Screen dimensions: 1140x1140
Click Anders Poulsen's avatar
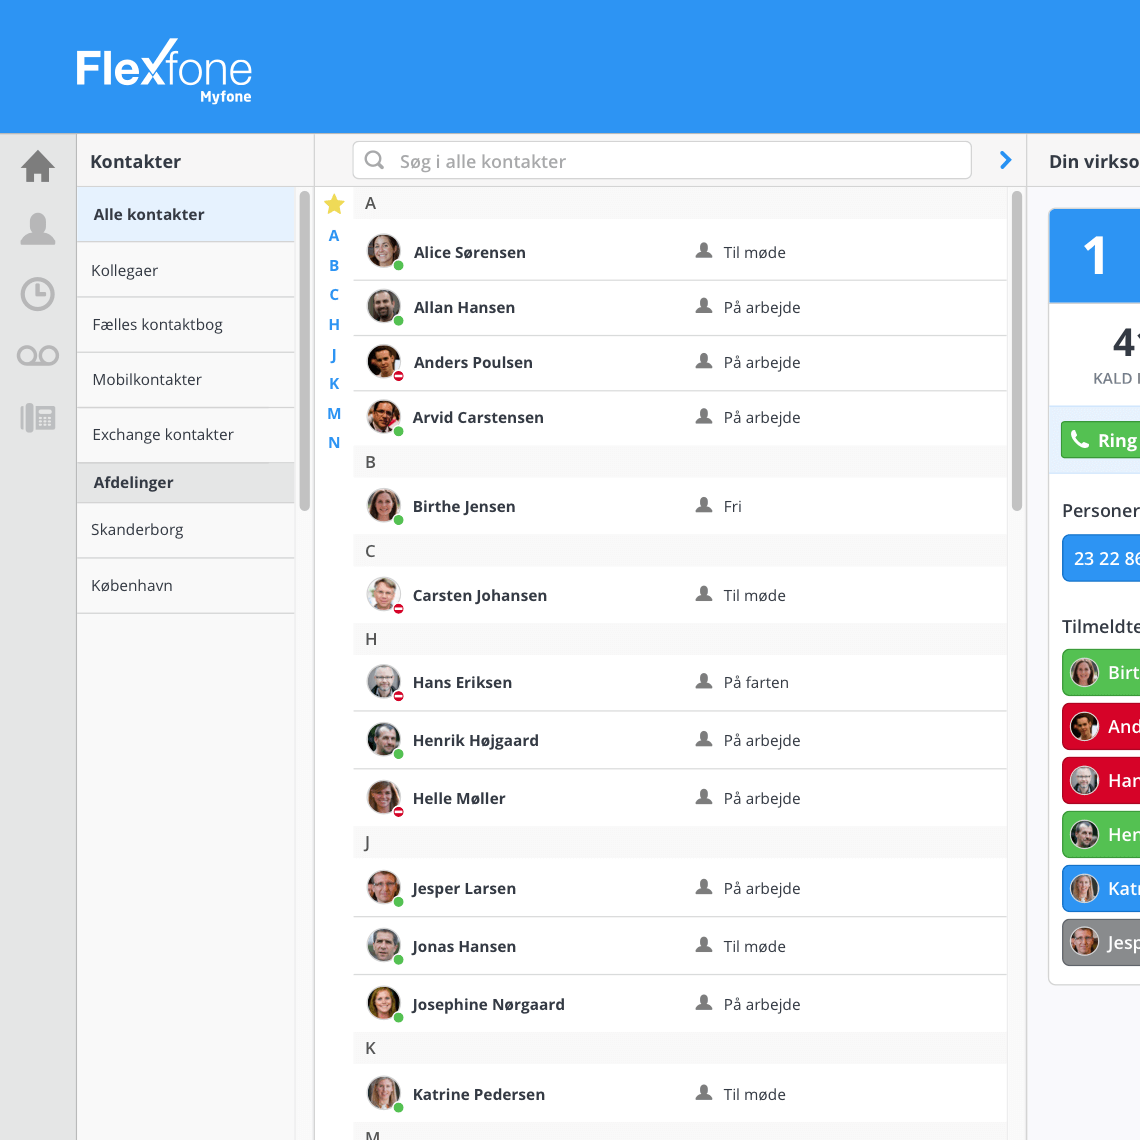click(x=384, y=362)
